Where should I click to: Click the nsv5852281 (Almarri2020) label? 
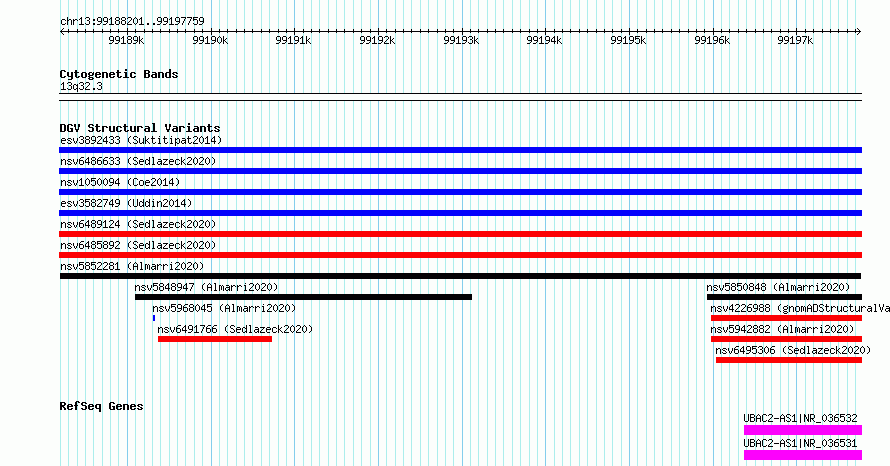click(x=132, y=266)
